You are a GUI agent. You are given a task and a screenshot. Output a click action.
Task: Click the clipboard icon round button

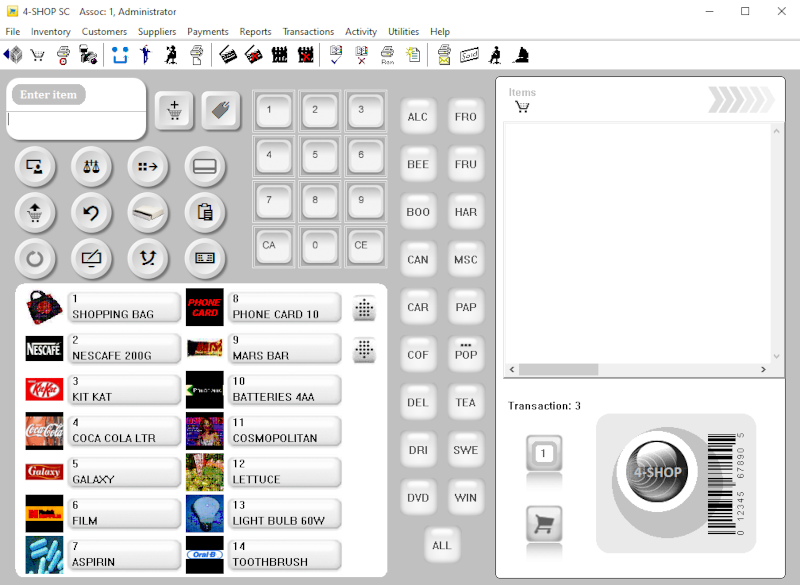coord(204,212)
